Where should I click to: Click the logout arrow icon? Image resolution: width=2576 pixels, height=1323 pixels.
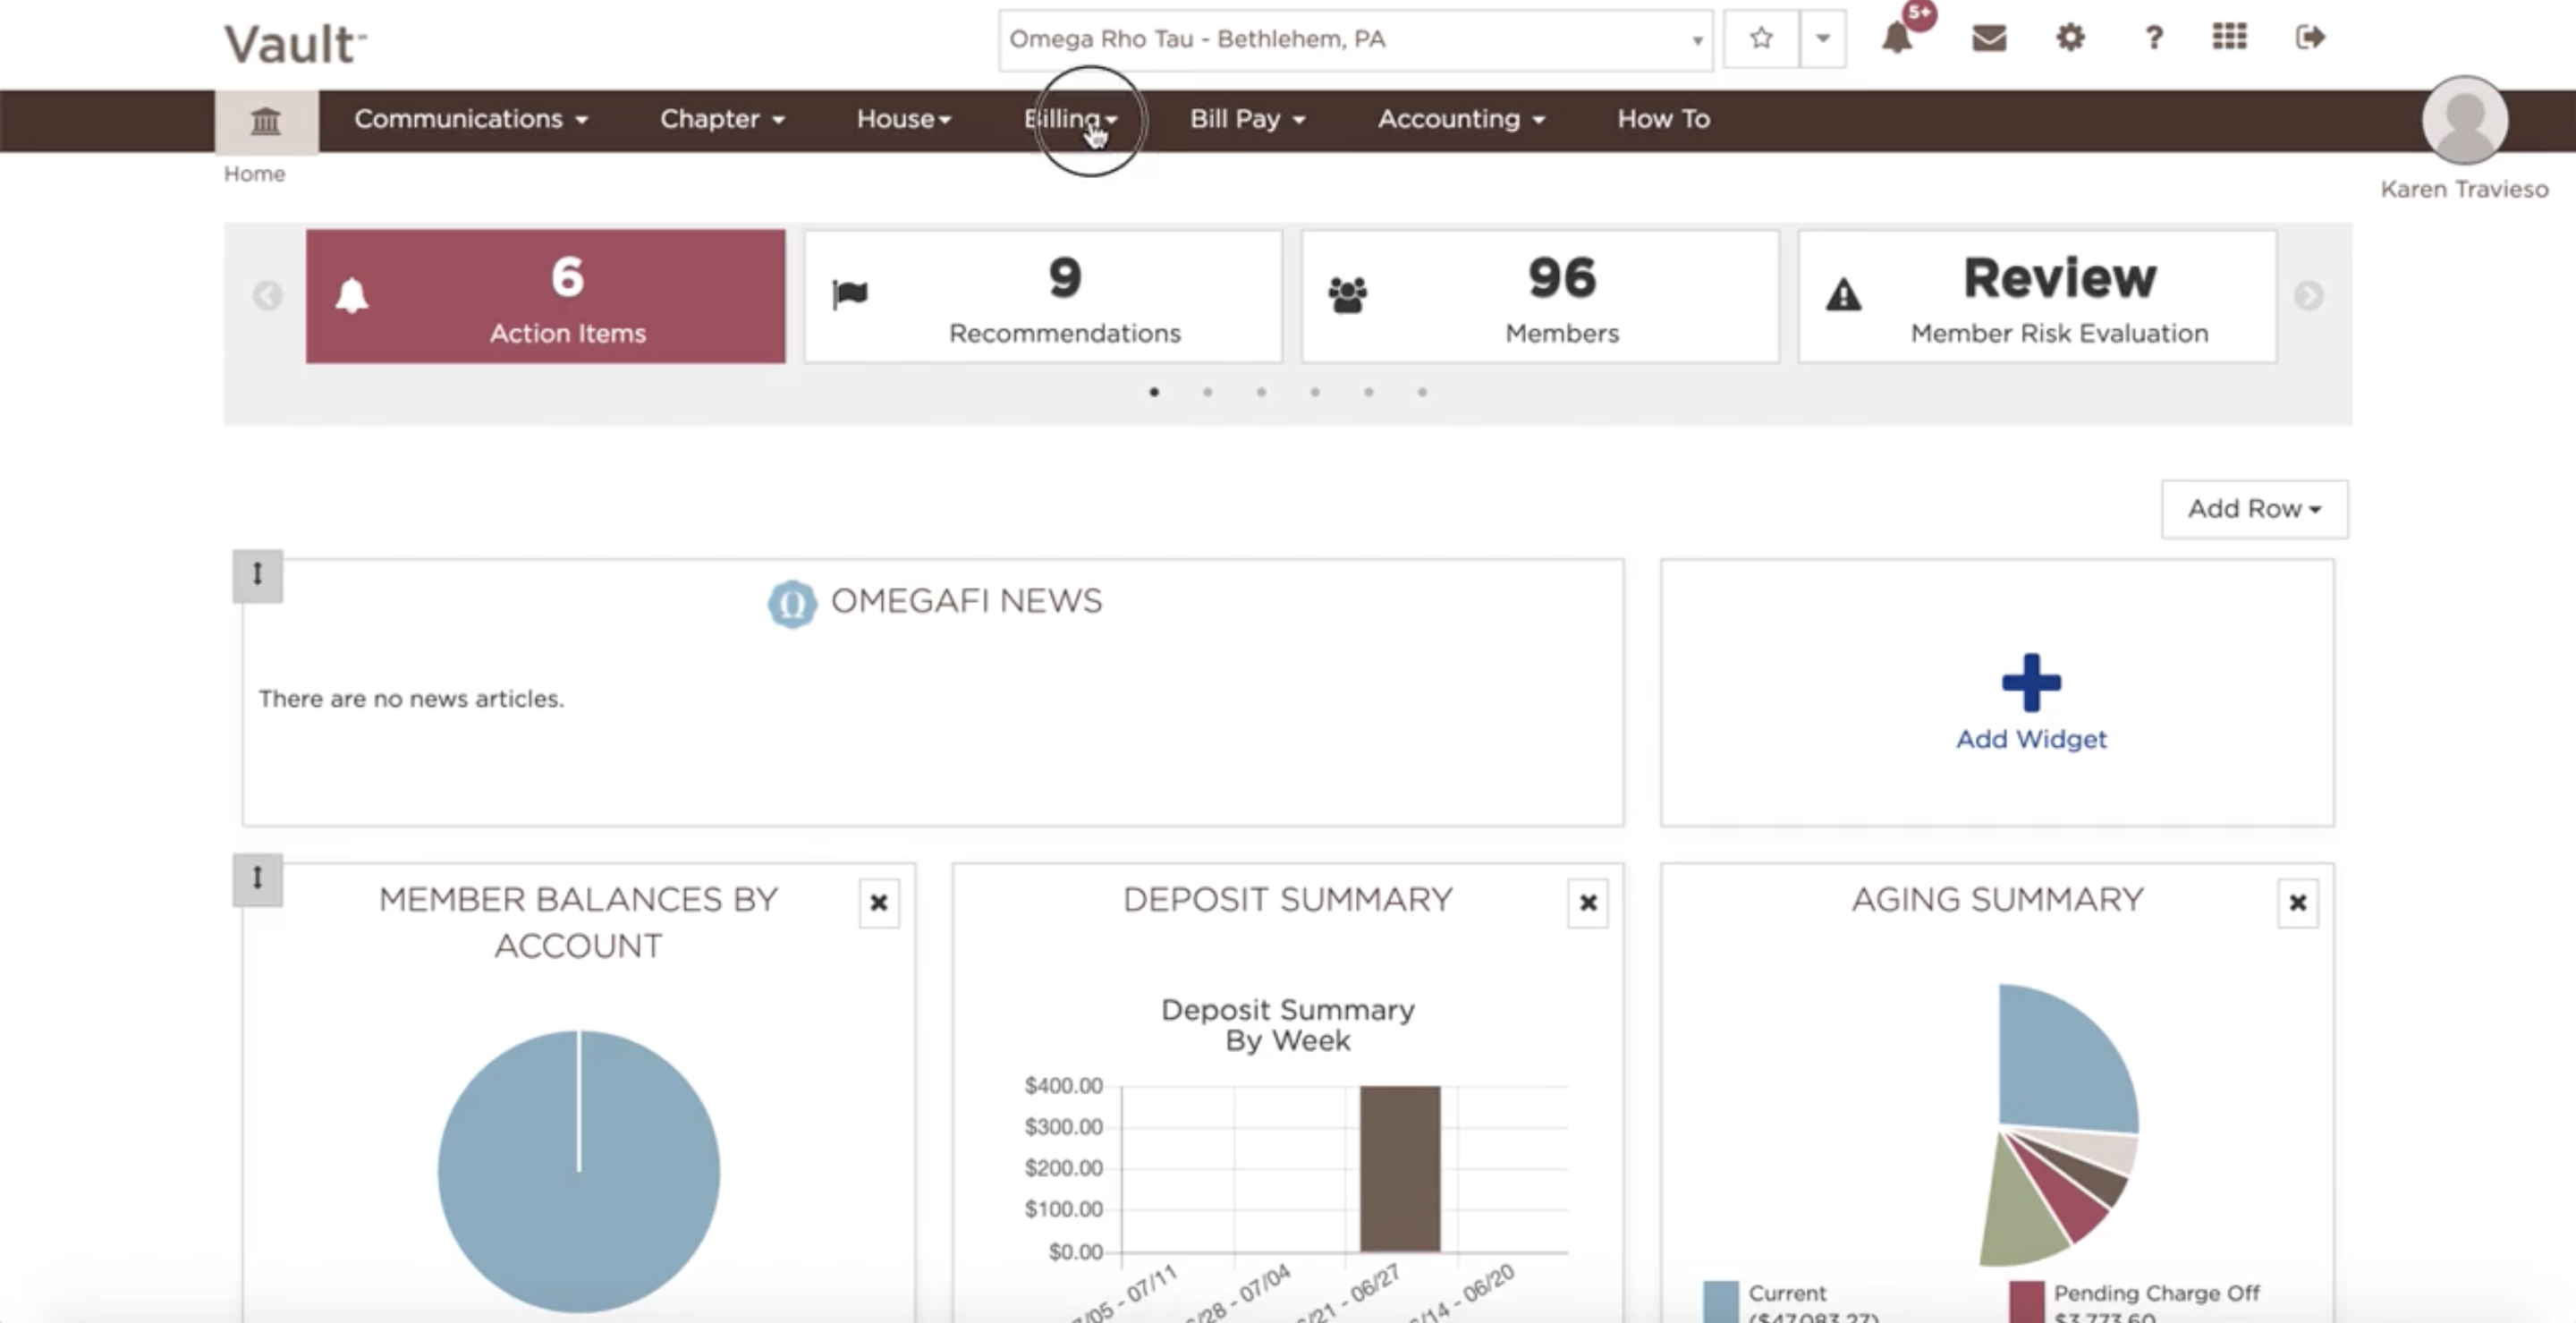tap(2309, 38)
